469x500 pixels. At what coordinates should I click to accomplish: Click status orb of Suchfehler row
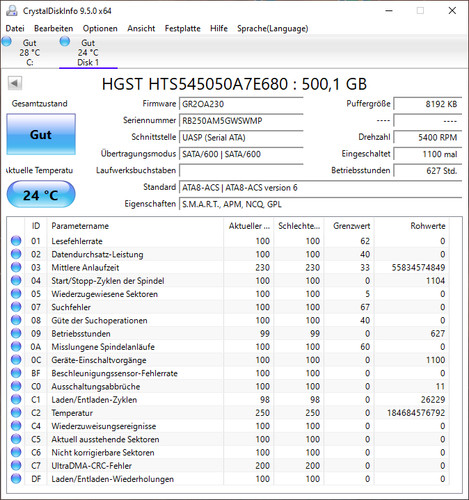16,307
